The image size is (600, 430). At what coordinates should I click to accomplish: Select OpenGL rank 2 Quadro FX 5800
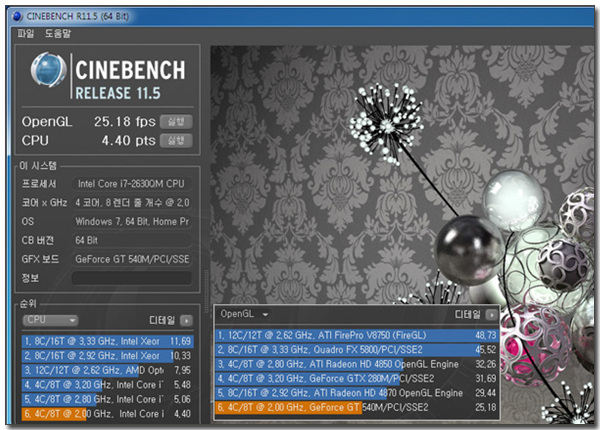coord(357,350)
